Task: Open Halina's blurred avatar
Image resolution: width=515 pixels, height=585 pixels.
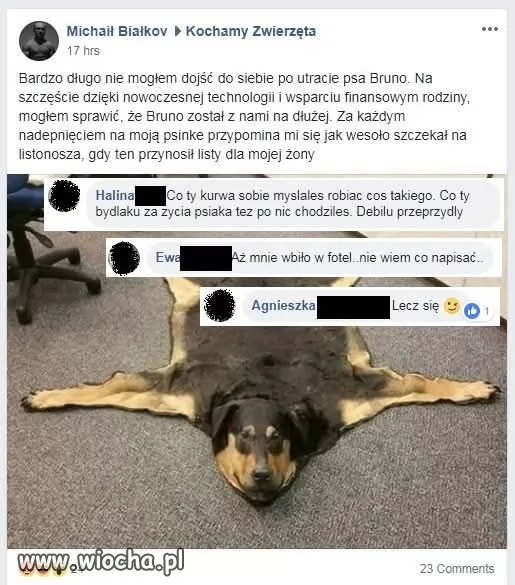Action: (x=64, y=195)
